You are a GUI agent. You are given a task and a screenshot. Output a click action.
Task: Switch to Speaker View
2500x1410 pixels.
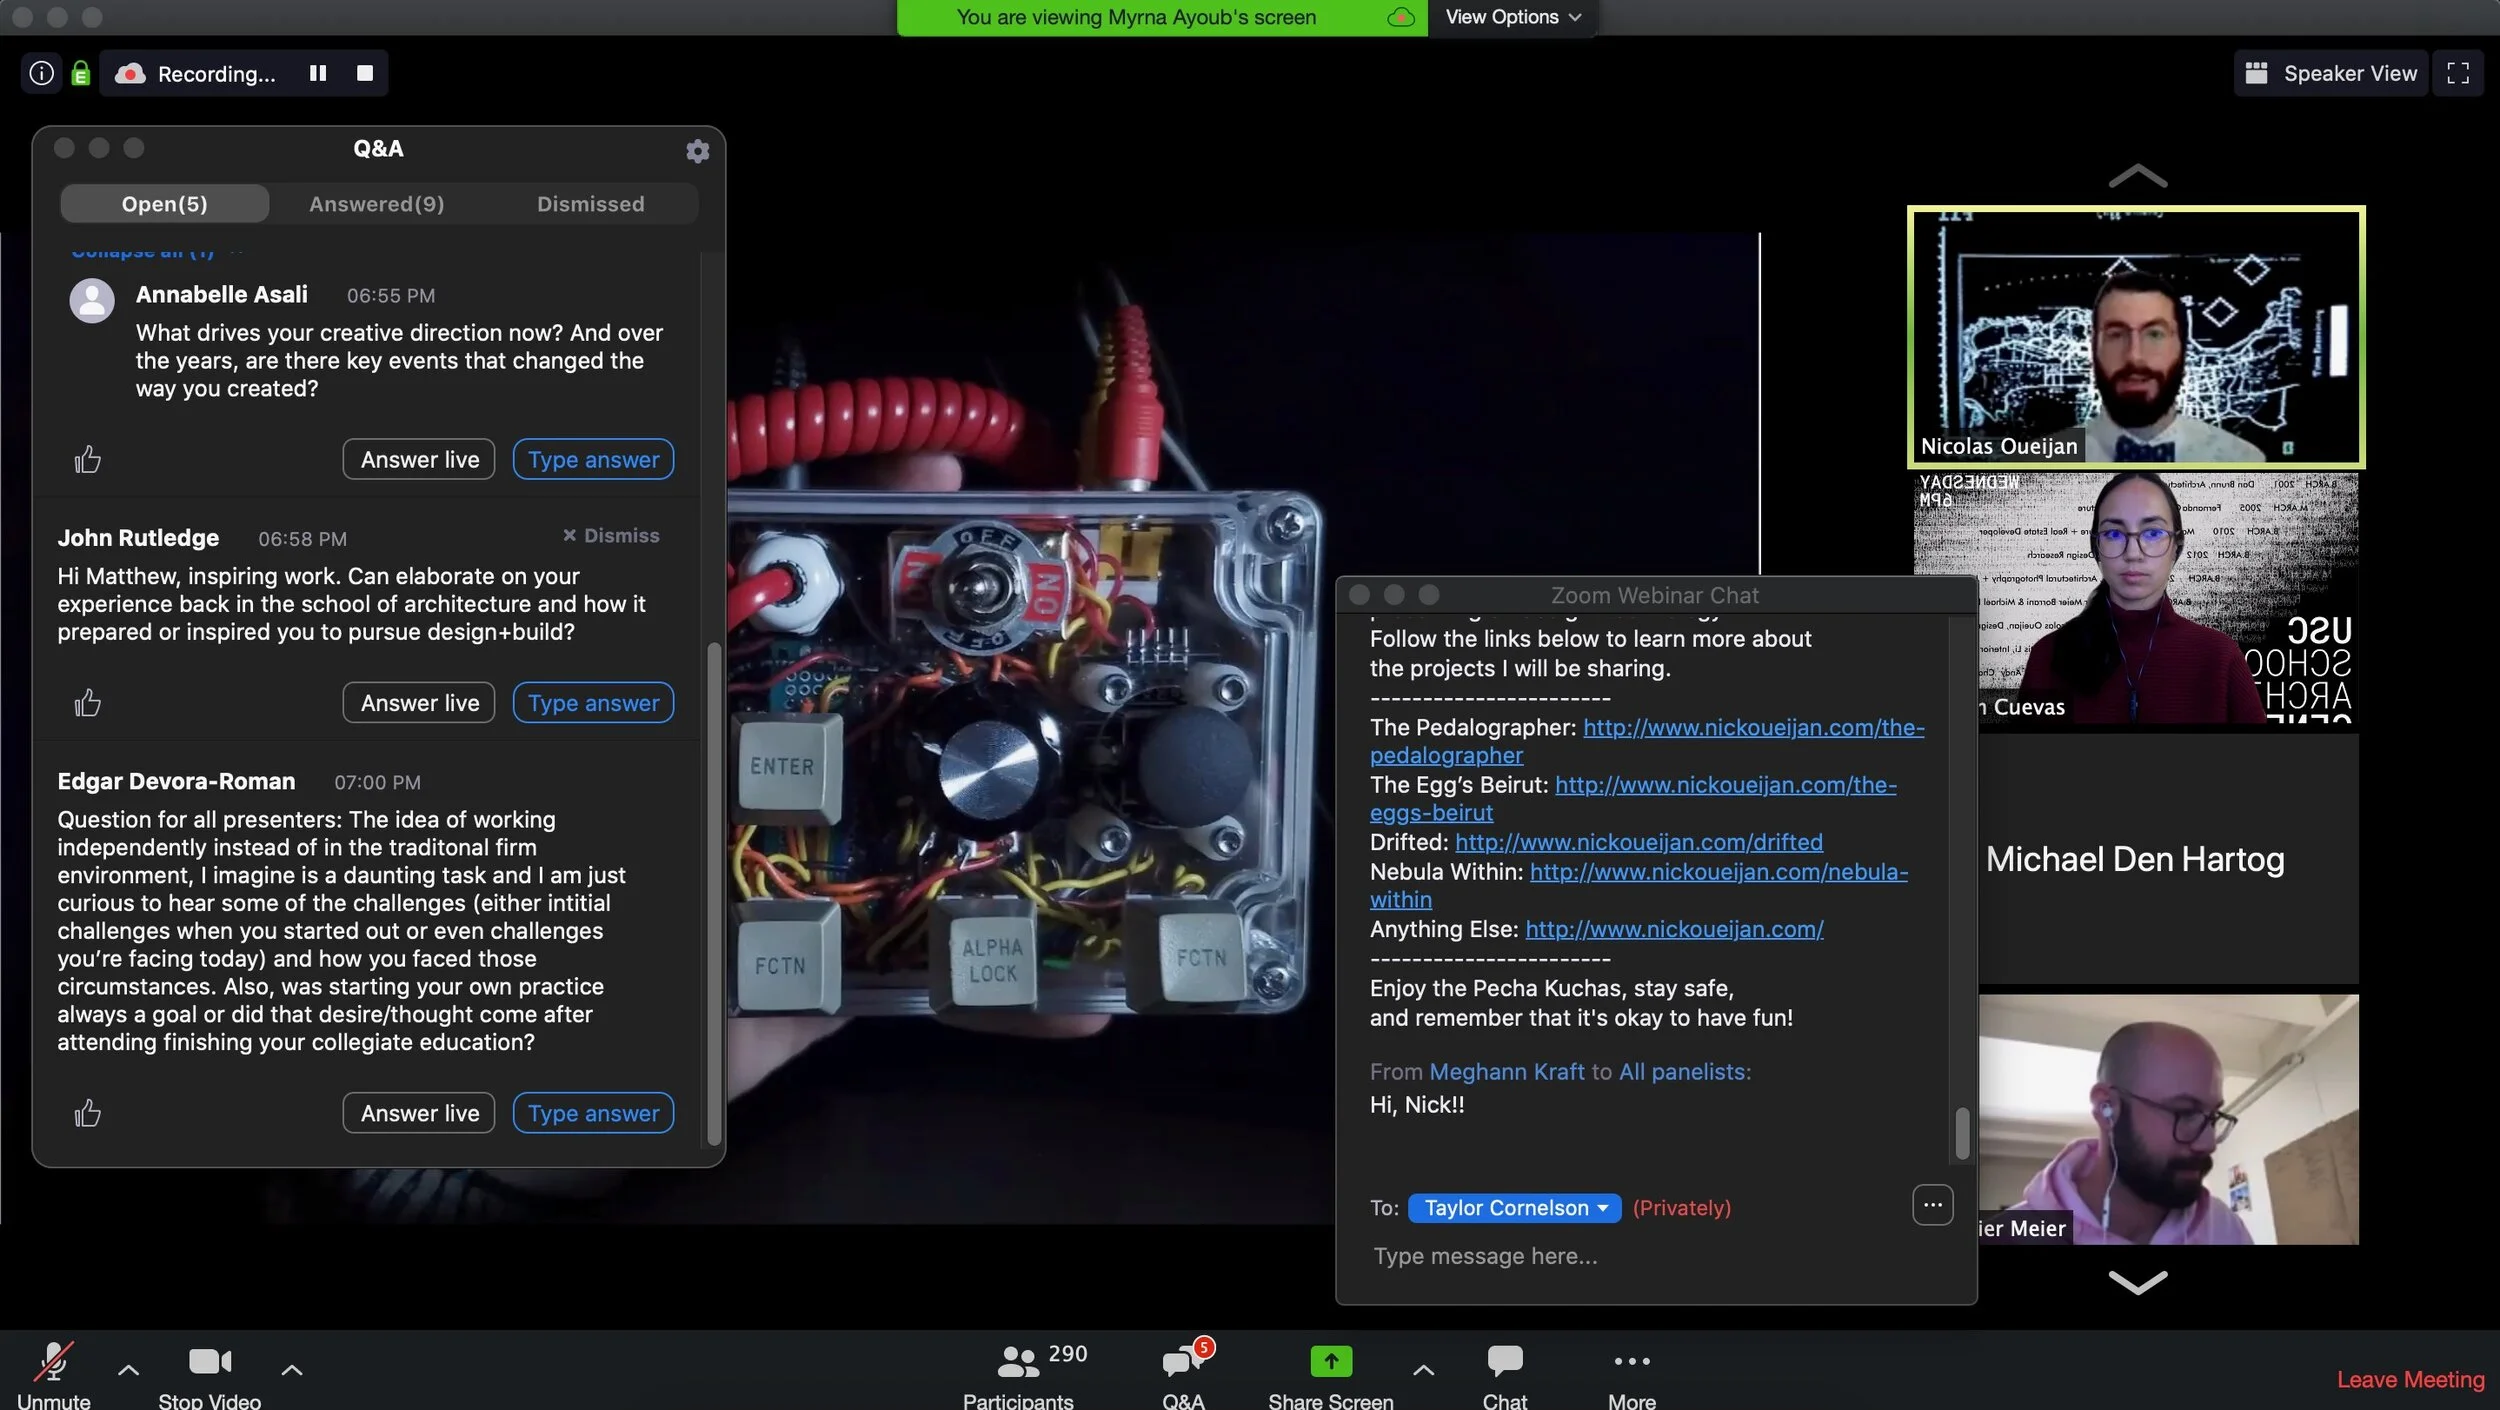click(2330, 73)
